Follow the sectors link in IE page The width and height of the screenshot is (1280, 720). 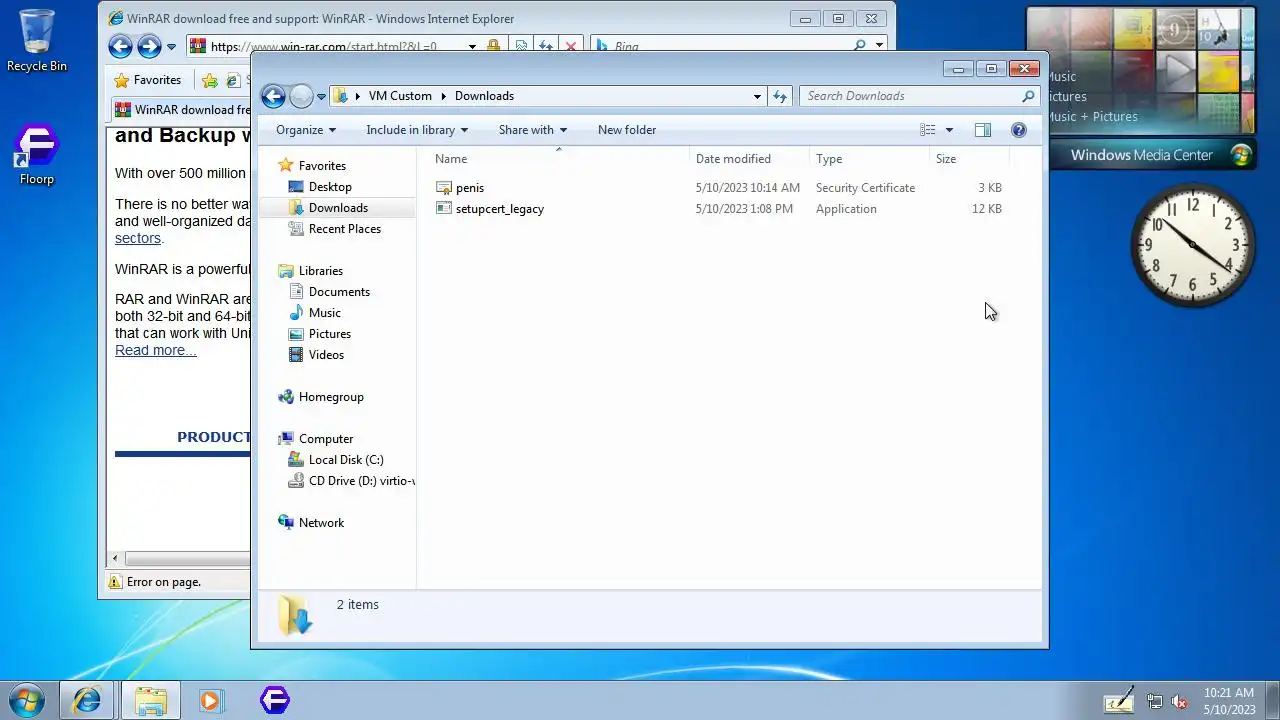click(138, 238)
